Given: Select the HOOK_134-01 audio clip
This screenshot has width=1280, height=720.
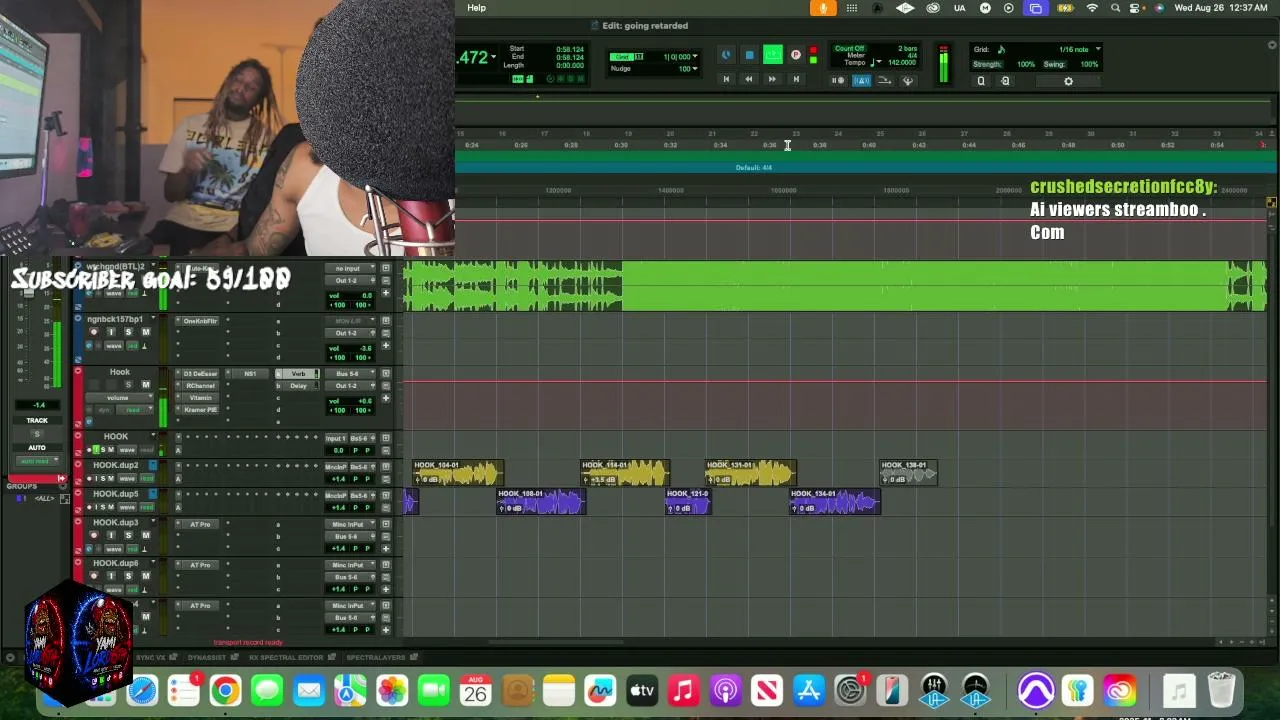Looking at the screenshot, I should click(835, 501).
